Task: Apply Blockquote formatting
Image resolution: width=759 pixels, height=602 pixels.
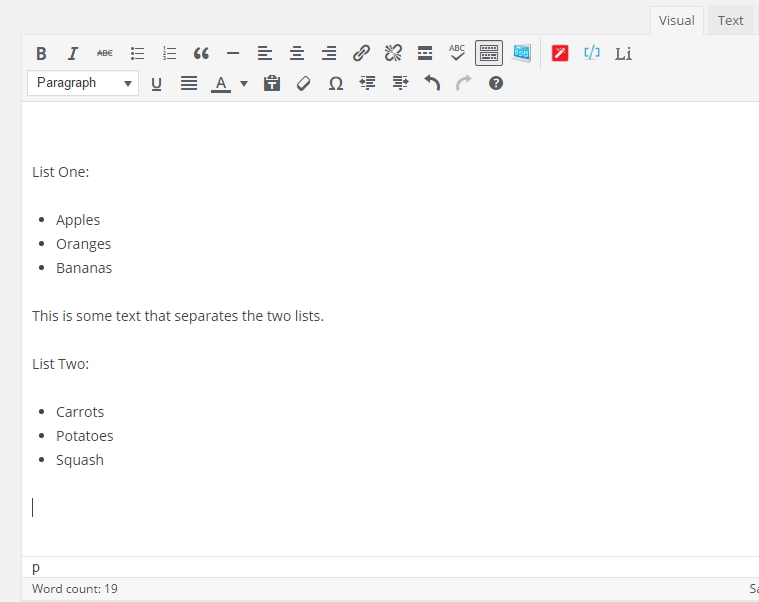Action: click(201, 53)
